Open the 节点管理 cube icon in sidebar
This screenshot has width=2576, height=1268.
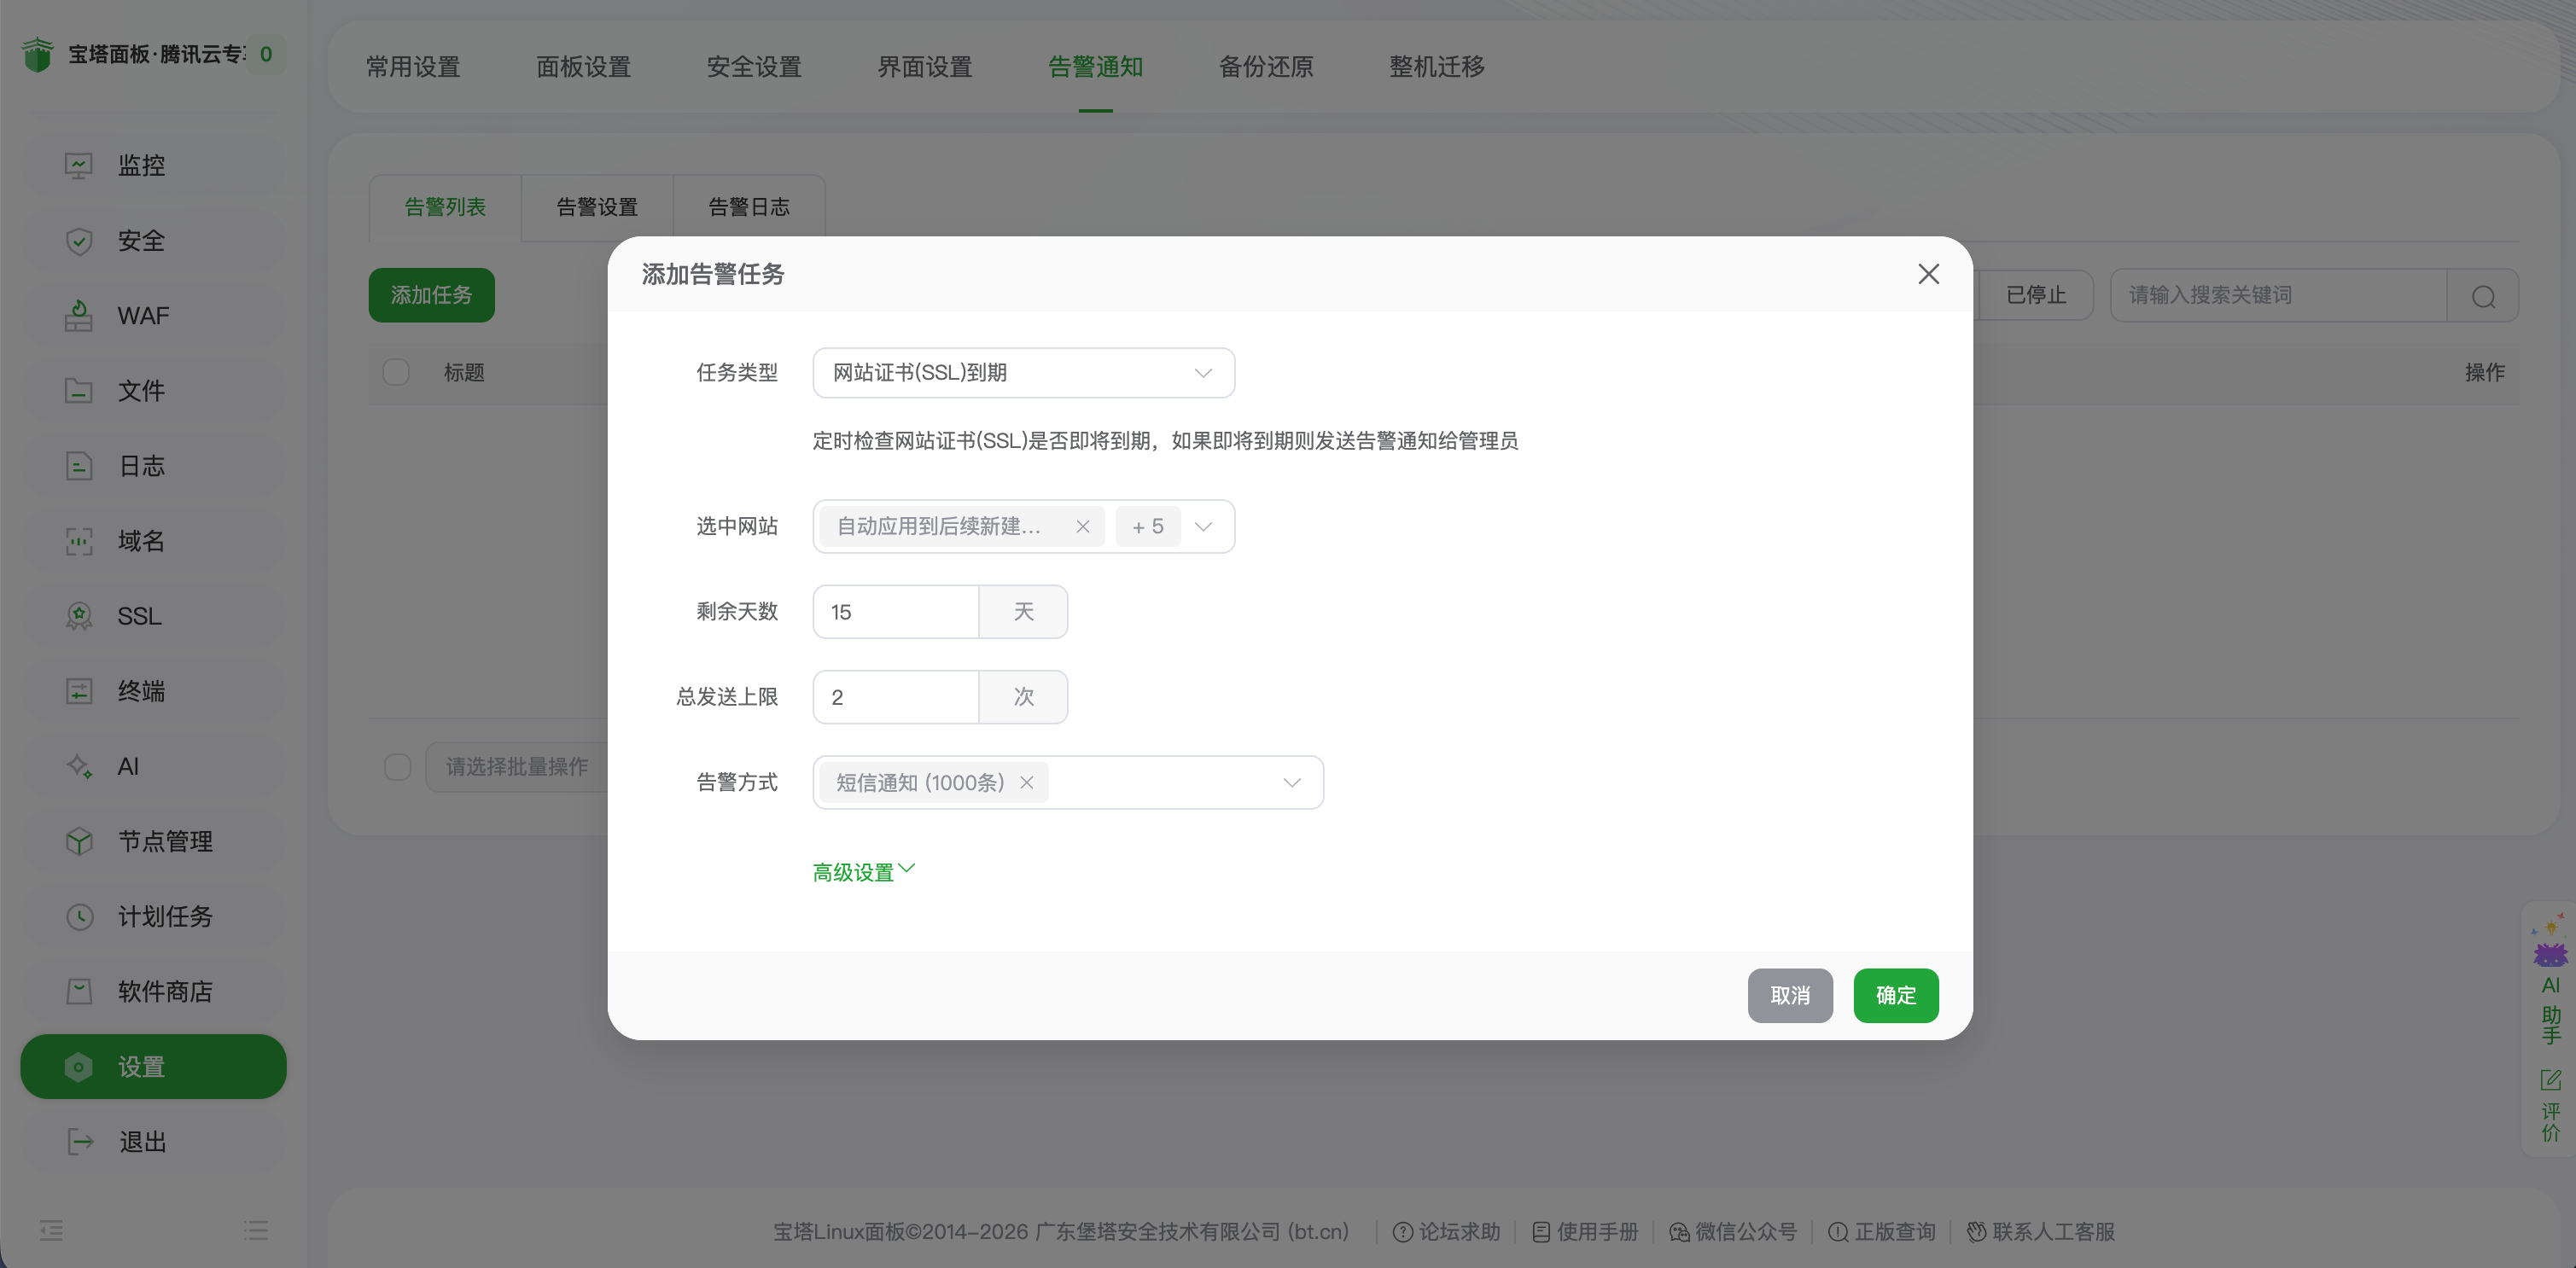pos(79,841)
